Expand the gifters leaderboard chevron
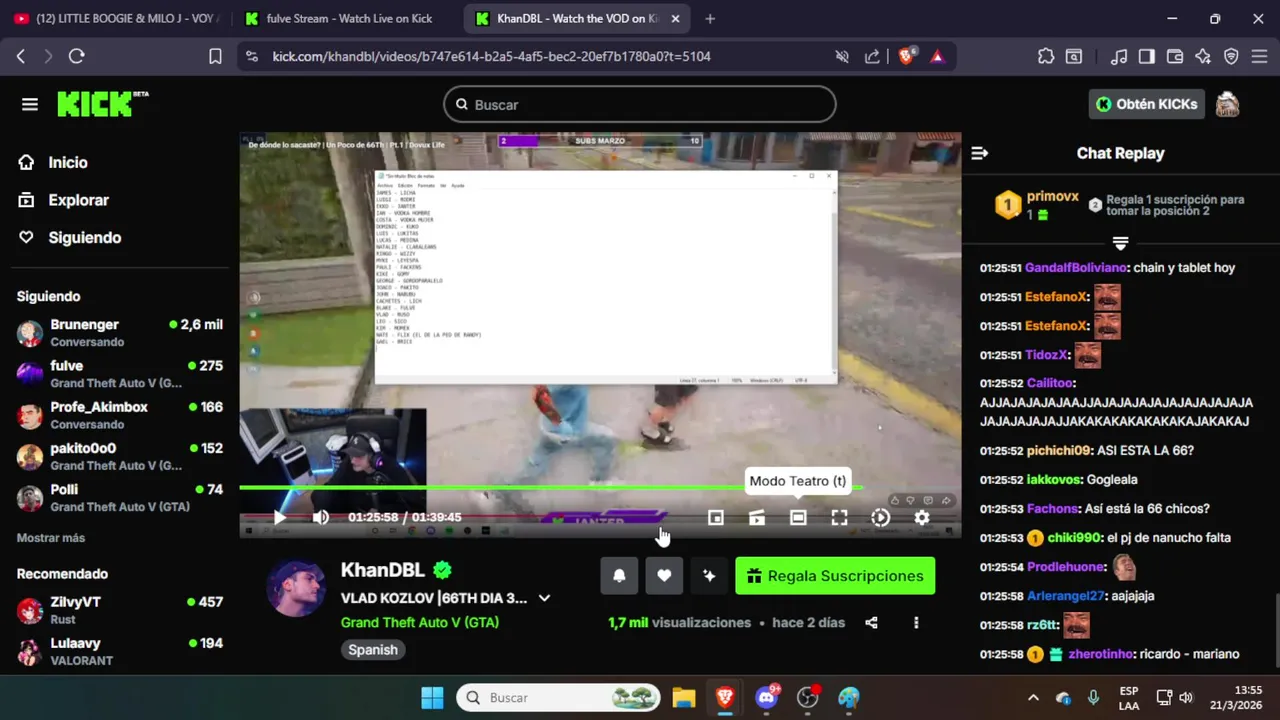This screenshot has height=720, width=1280. (x=1120, y=243)
